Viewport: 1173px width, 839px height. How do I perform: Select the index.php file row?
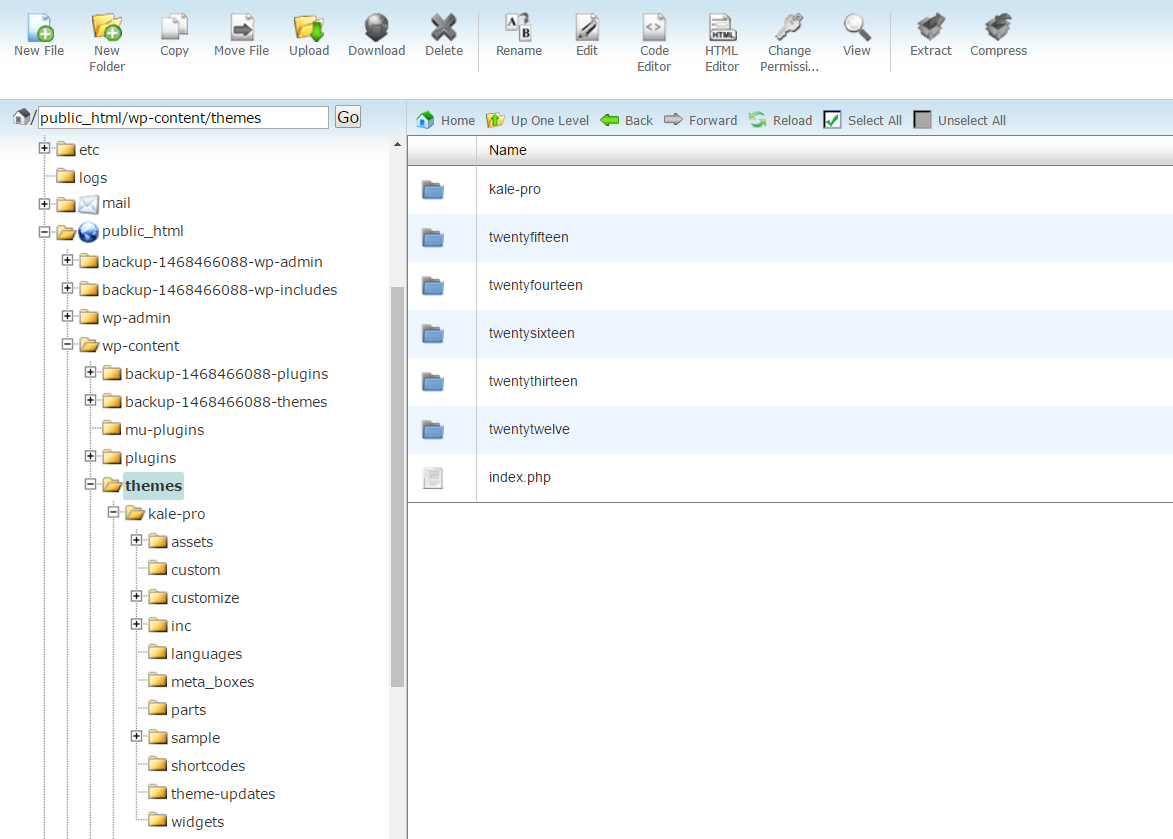(790, 477)
